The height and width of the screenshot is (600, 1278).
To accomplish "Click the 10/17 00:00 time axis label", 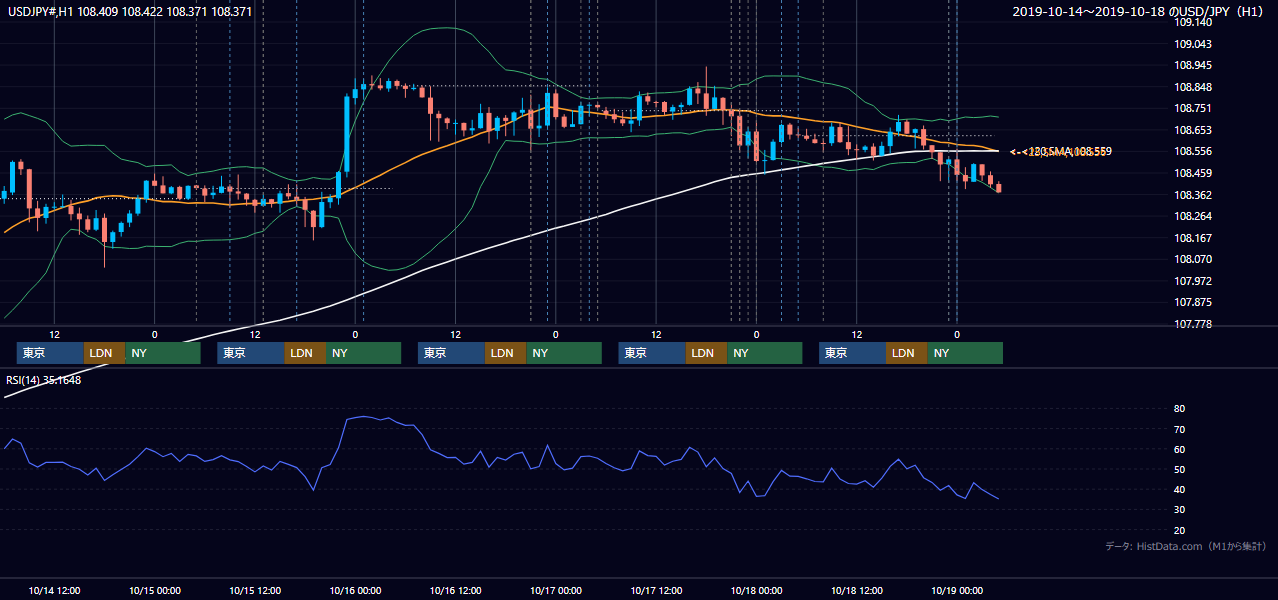I will 556,590.
